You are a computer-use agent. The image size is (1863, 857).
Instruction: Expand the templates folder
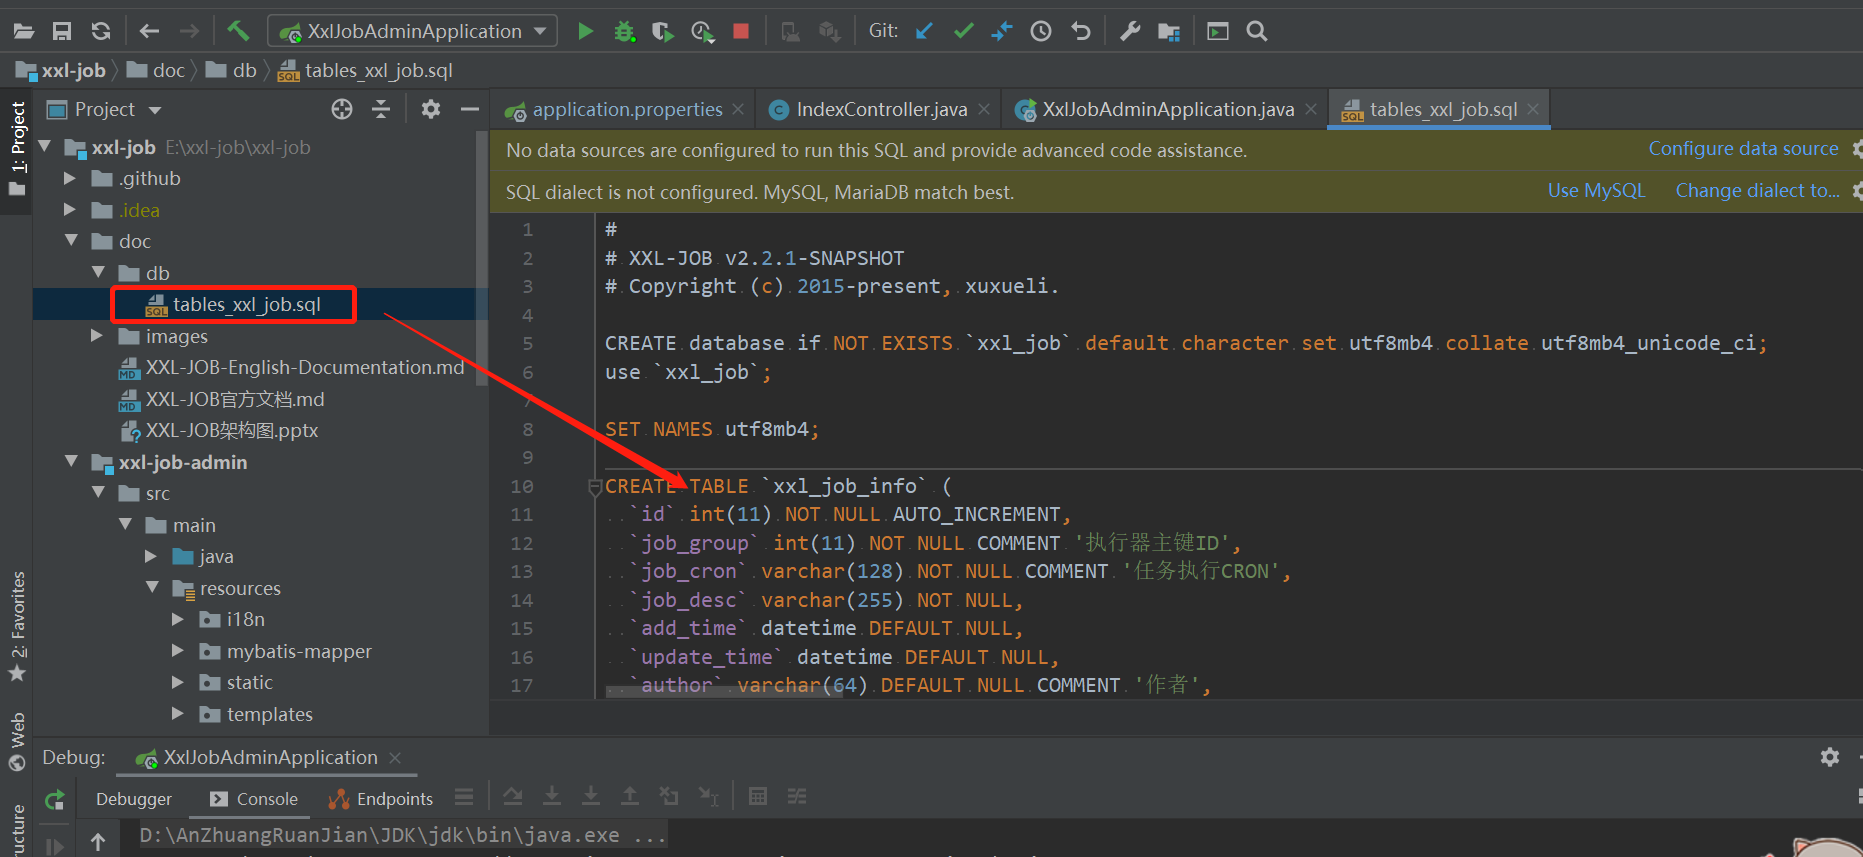(x=178, y=714)
